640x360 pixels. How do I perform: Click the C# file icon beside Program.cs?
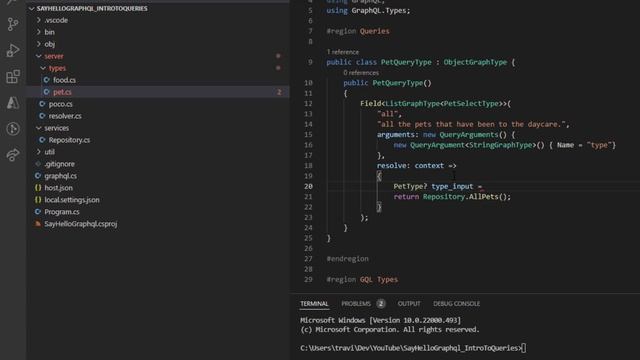click(38, 212)
